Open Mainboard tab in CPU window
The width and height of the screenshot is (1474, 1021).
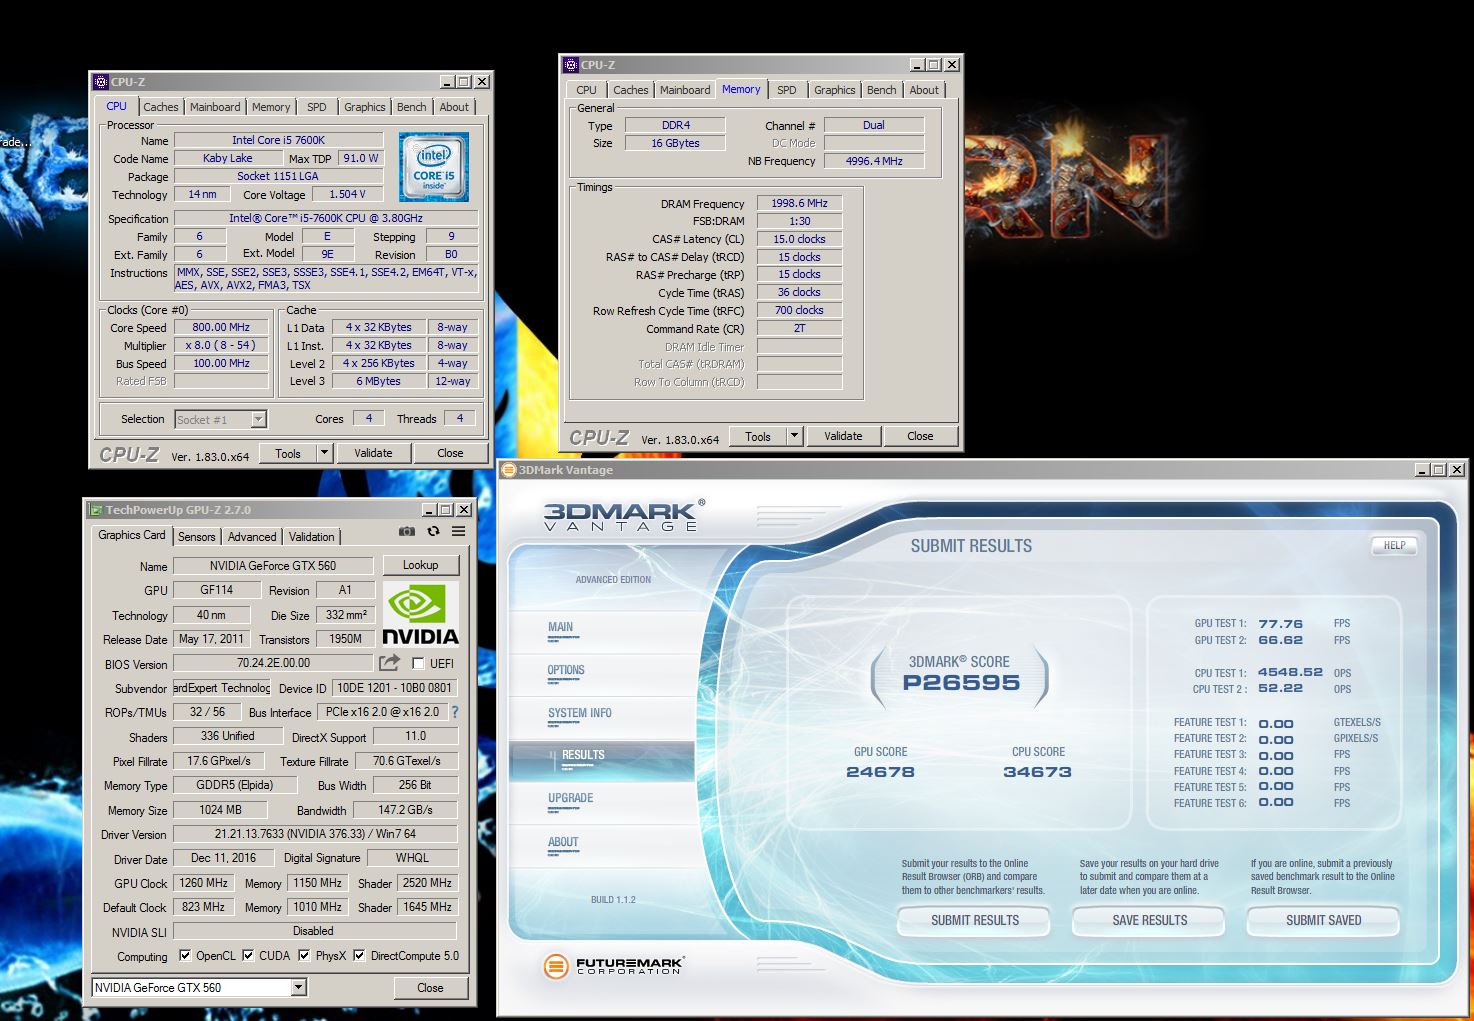click(x=215, y=107)
